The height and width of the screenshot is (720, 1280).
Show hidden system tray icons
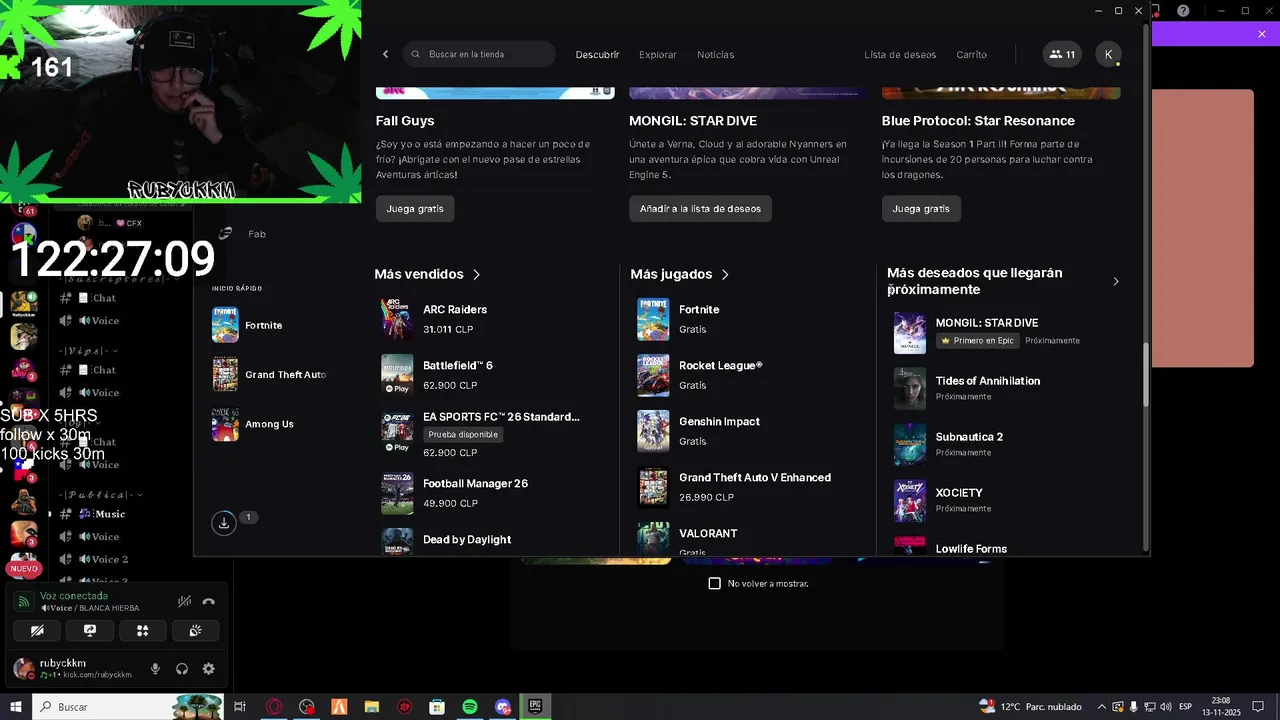1102,707
